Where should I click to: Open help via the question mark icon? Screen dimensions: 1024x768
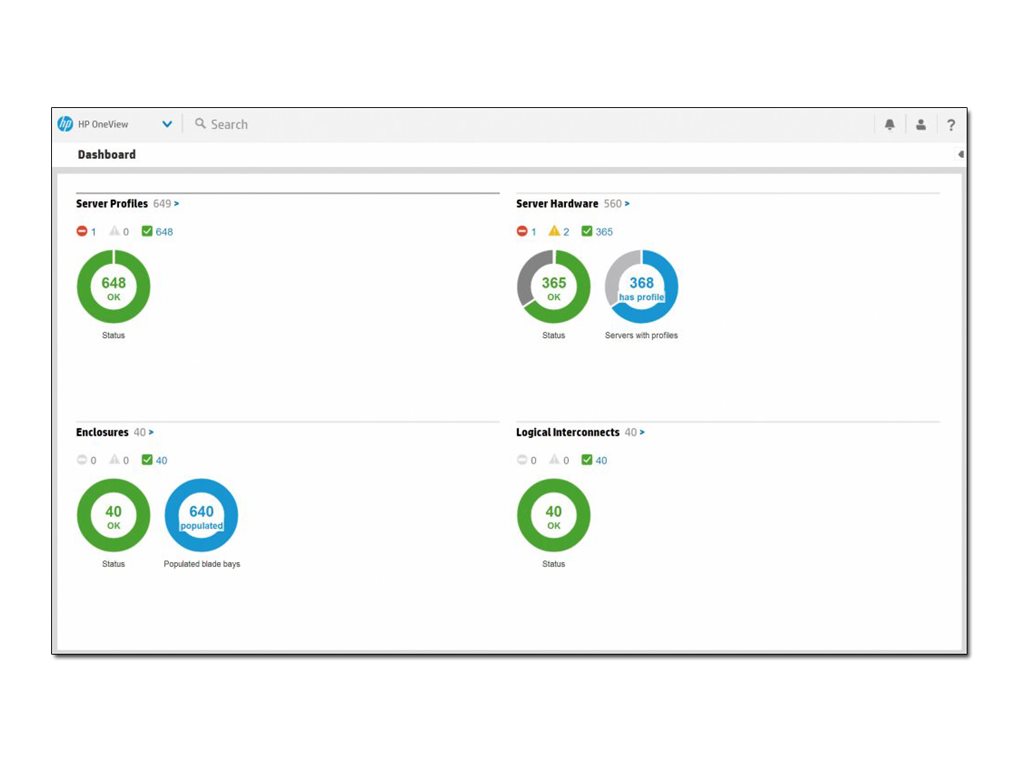coord(950,124)
